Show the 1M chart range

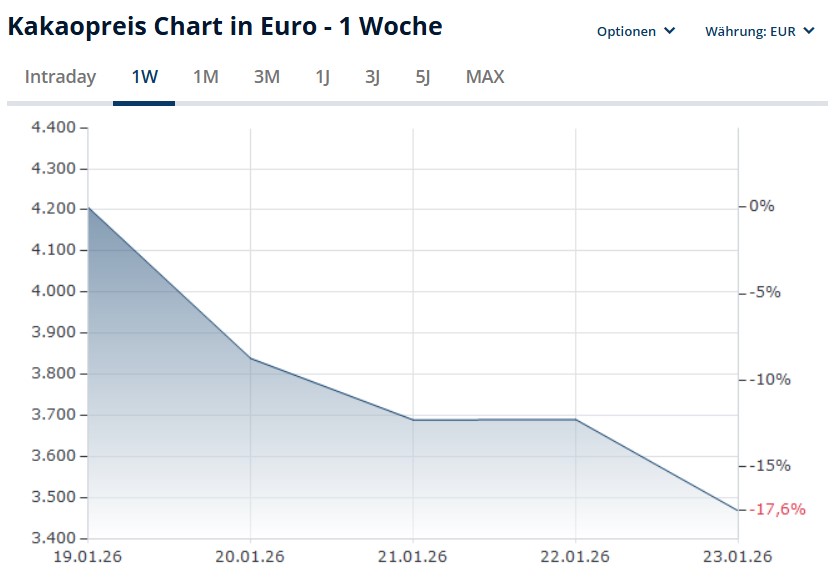coord(205,77)
